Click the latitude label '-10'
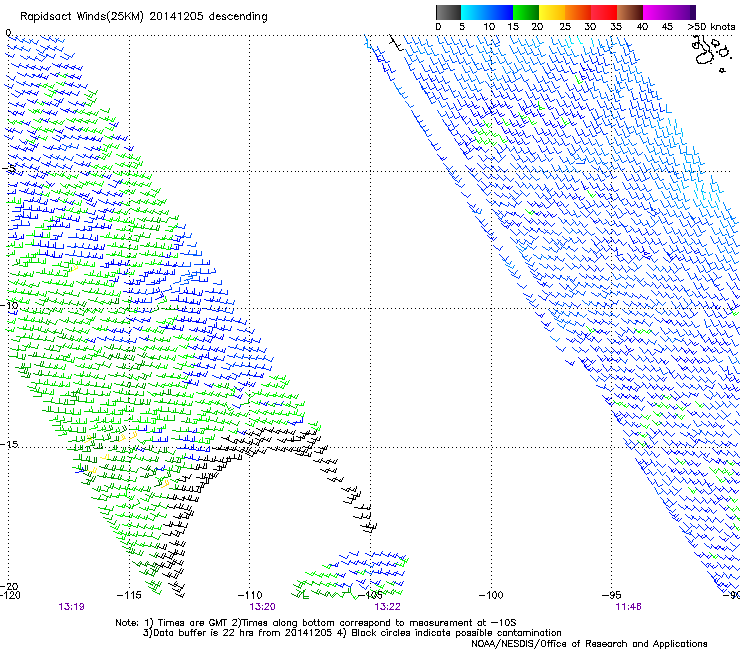740x650 pixels. point(9,305)
